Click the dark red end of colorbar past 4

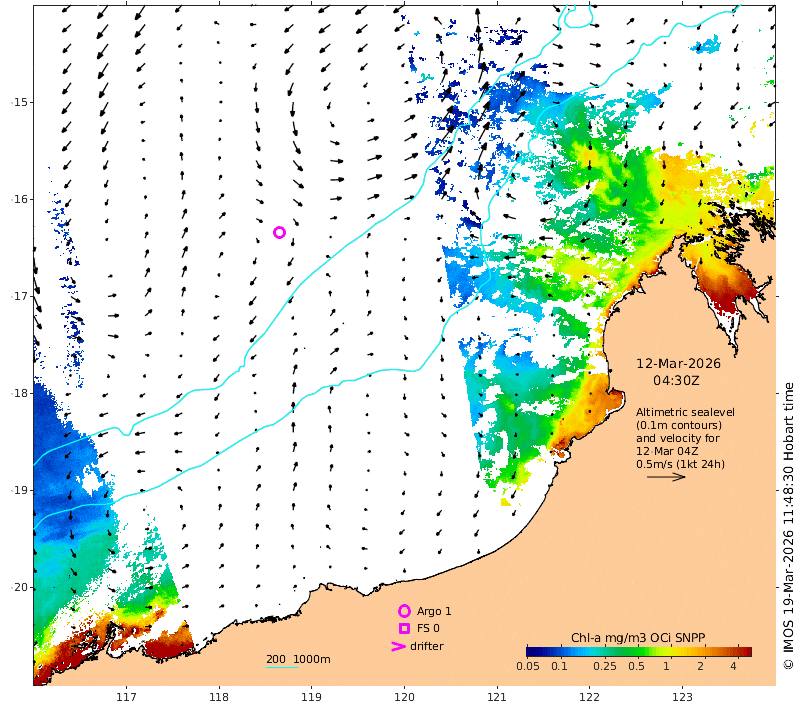coord(746,651)
